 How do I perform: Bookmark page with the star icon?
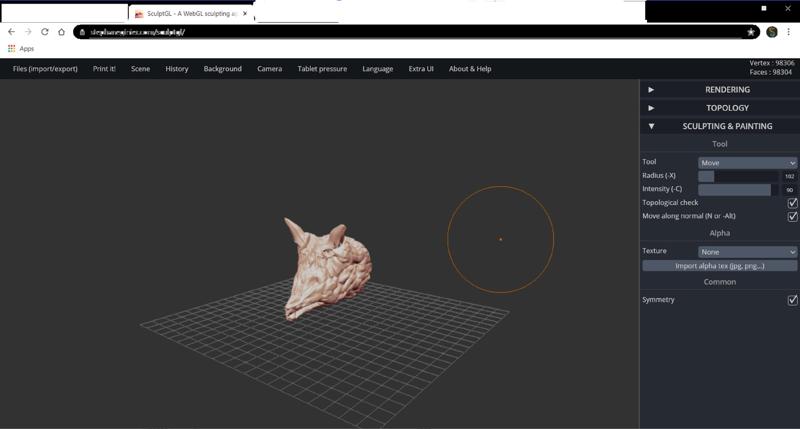pos(751,32)
